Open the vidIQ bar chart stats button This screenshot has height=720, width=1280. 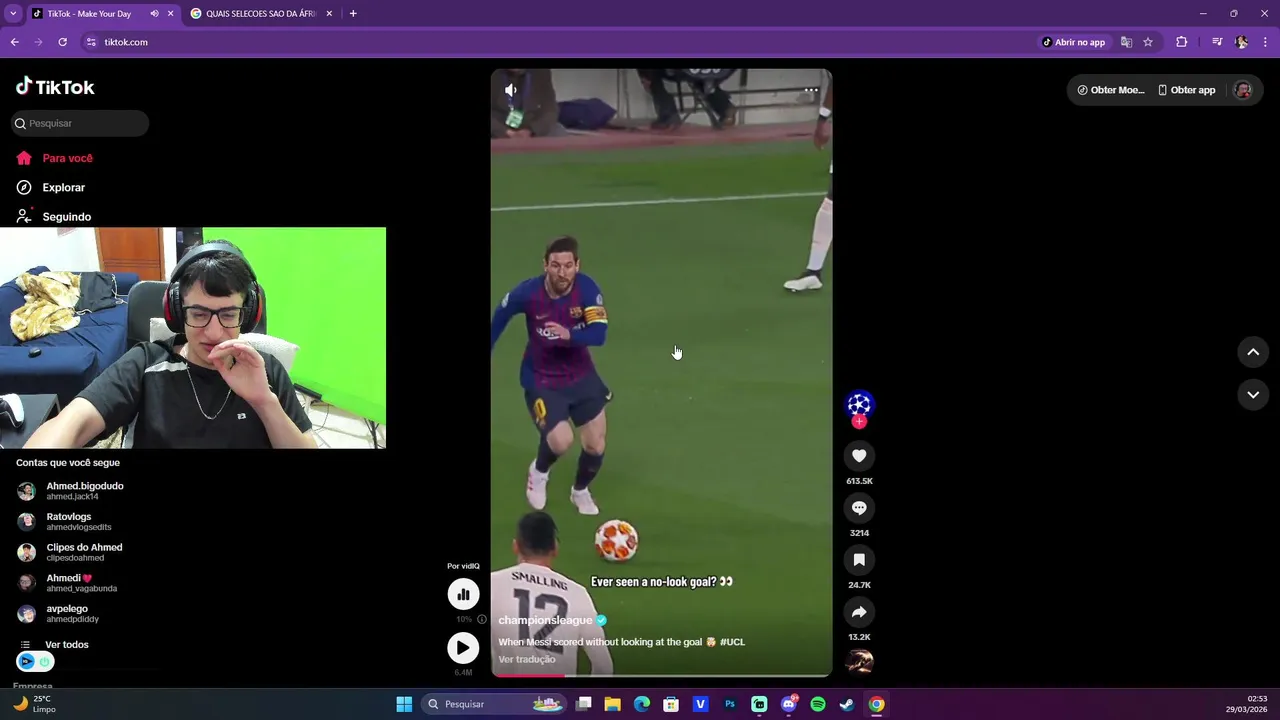coord(463,594)
